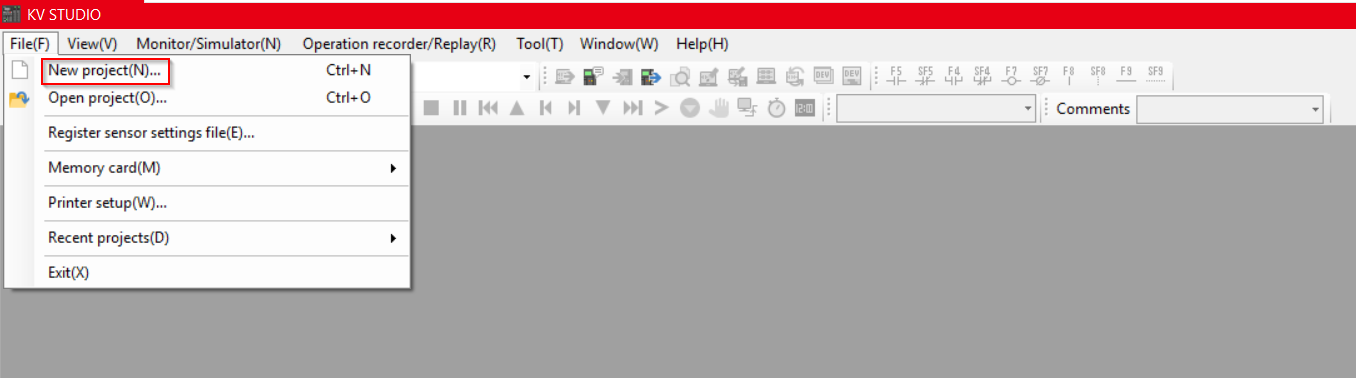Click the F4 parallel contact icon
1356x378 pixels.
click(954, 75)
